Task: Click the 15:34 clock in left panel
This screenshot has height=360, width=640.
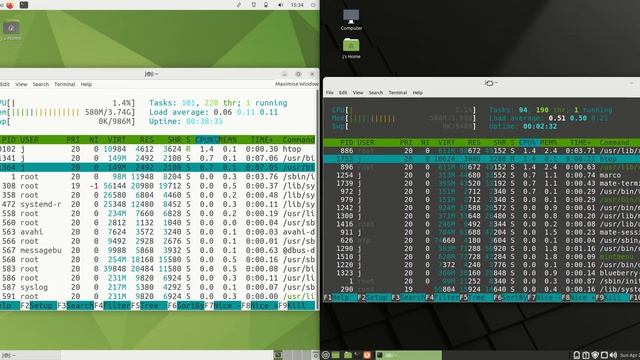Action: [297, 5]
